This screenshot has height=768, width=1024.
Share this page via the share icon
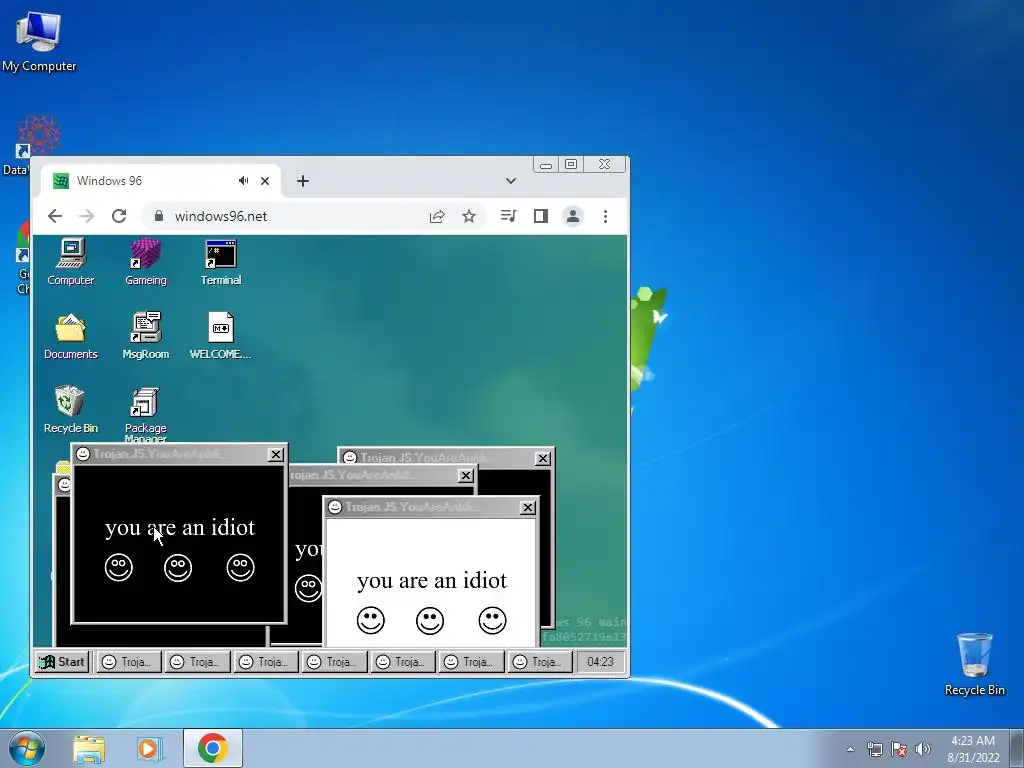pos(437,216)
